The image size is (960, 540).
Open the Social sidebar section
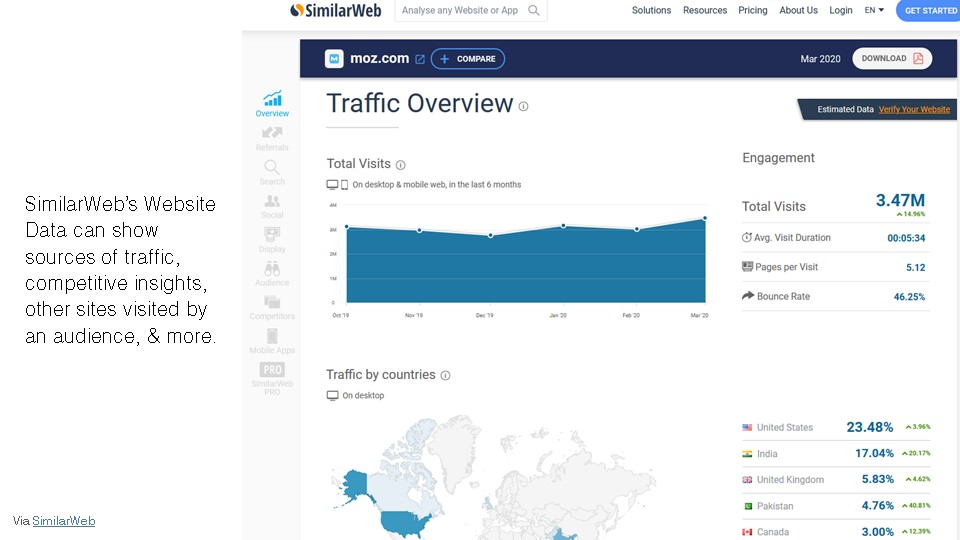point(272,206)
